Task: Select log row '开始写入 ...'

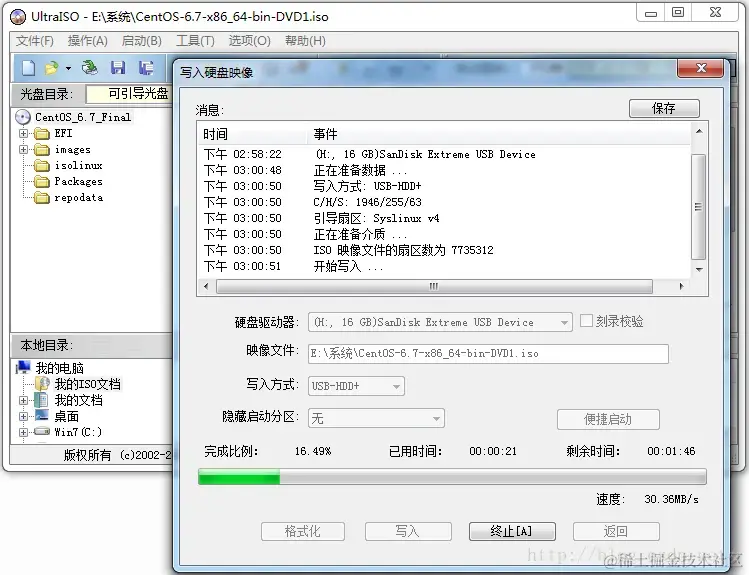Action: 444,266
